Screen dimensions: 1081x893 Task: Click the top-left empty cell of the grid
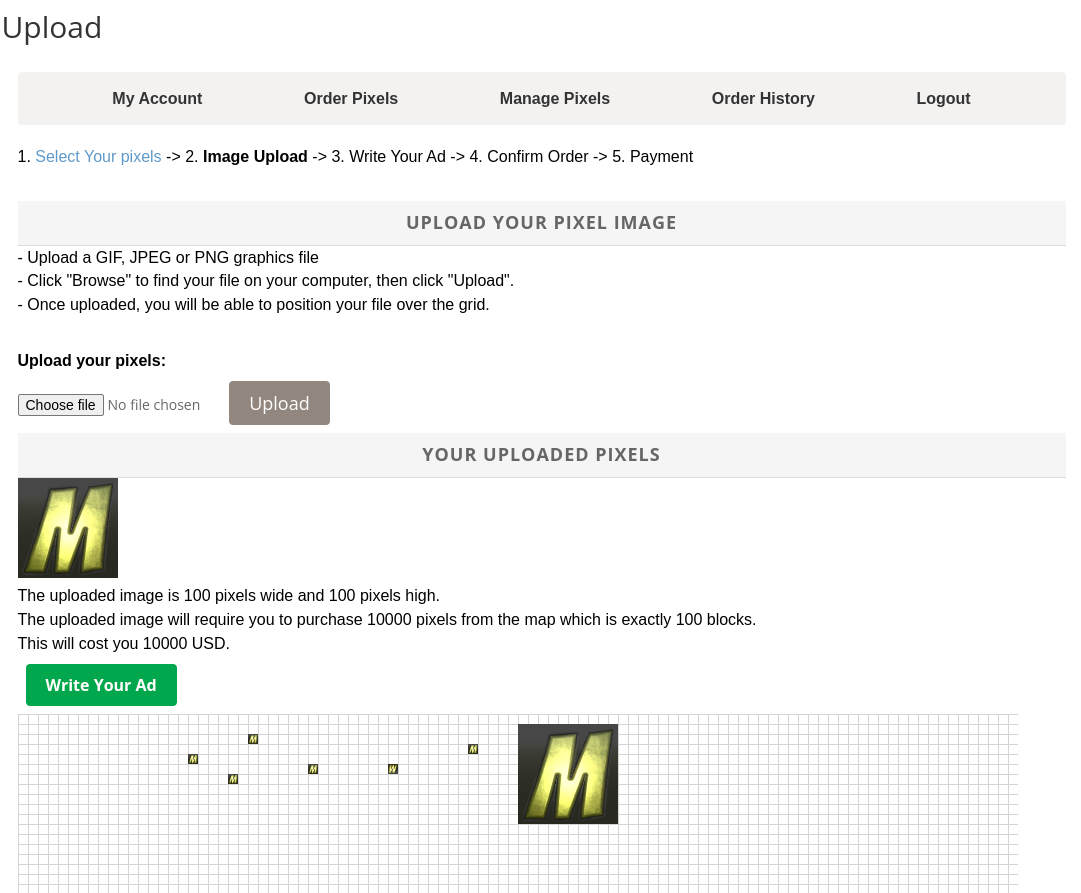[23, 719]
